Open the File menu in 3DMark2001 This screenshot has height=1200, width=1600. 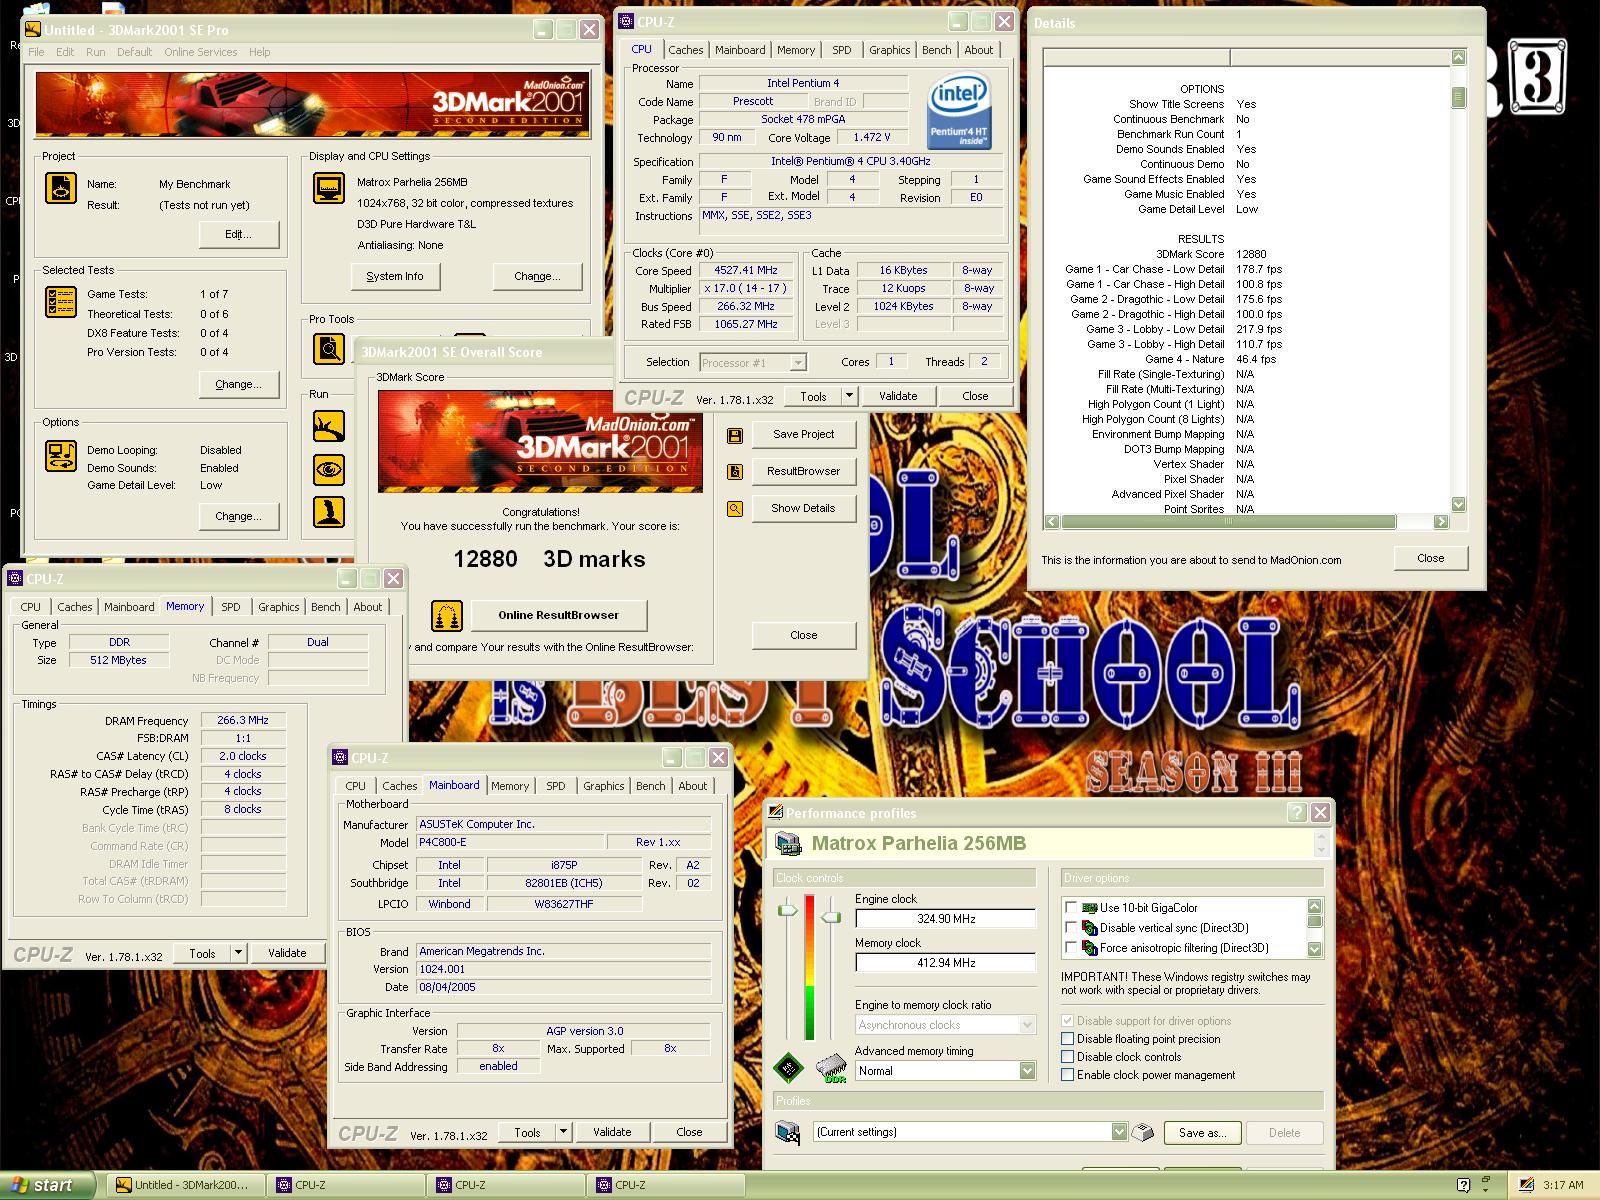click(x=36, y=52)
